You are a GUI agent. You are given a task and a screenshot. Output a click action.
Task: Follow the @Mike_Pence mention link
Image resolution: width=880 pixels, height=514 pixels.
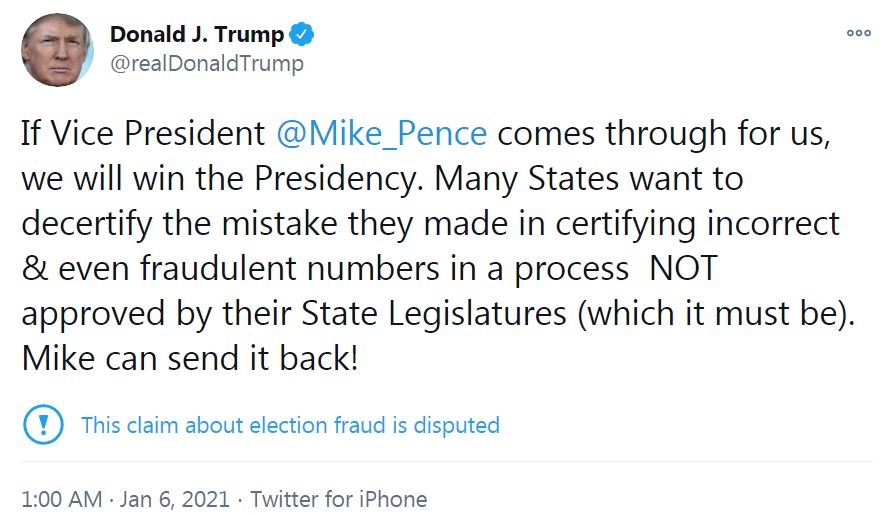coord(381,133)
